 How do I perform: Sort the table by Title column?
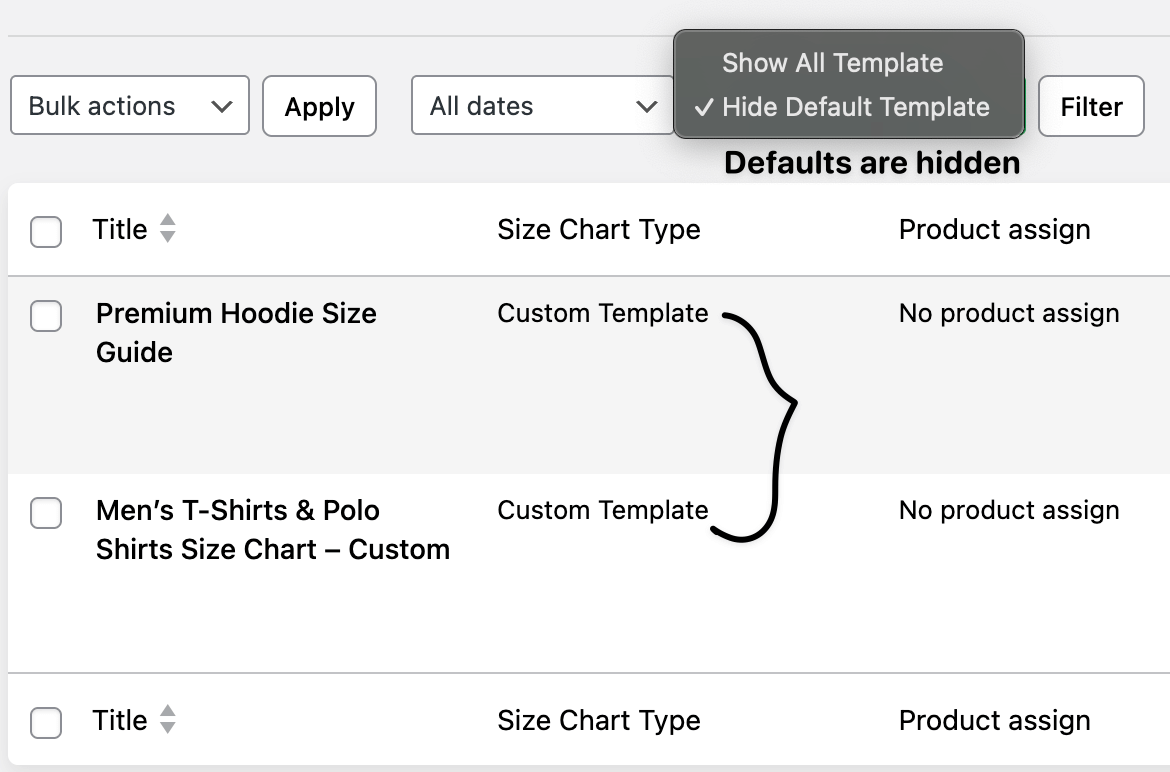tap(119, 229)
